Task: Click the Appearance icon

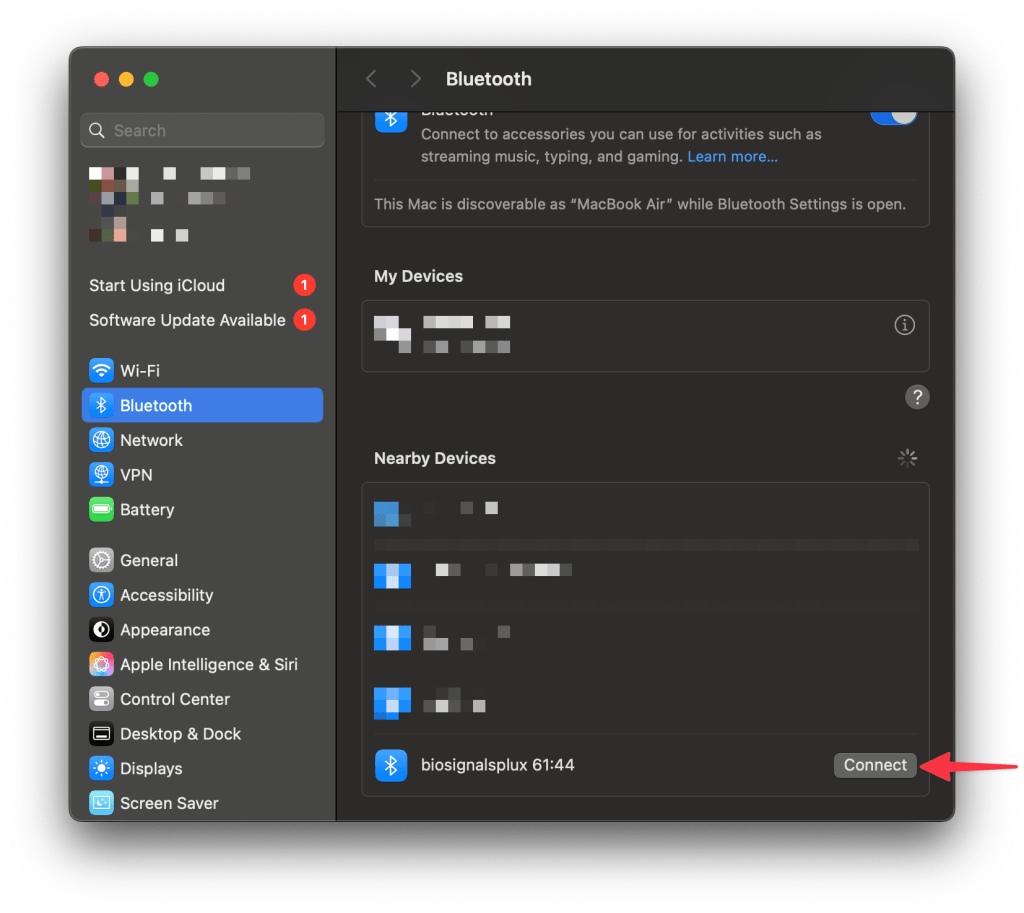Action: 101,630
